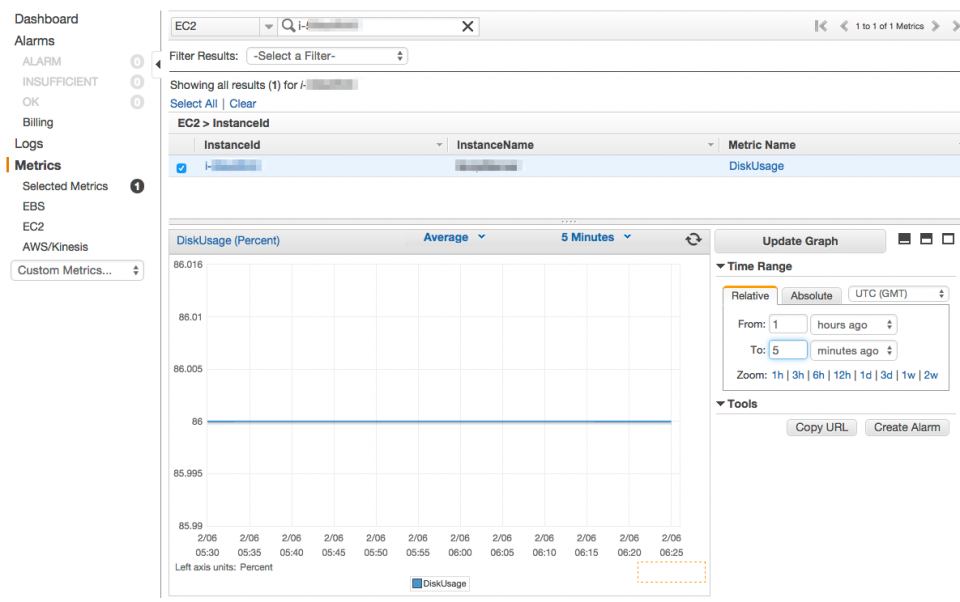The image size is (960, 602).
Task: Open Alarms in sidebar
Action: coord(34,41)
